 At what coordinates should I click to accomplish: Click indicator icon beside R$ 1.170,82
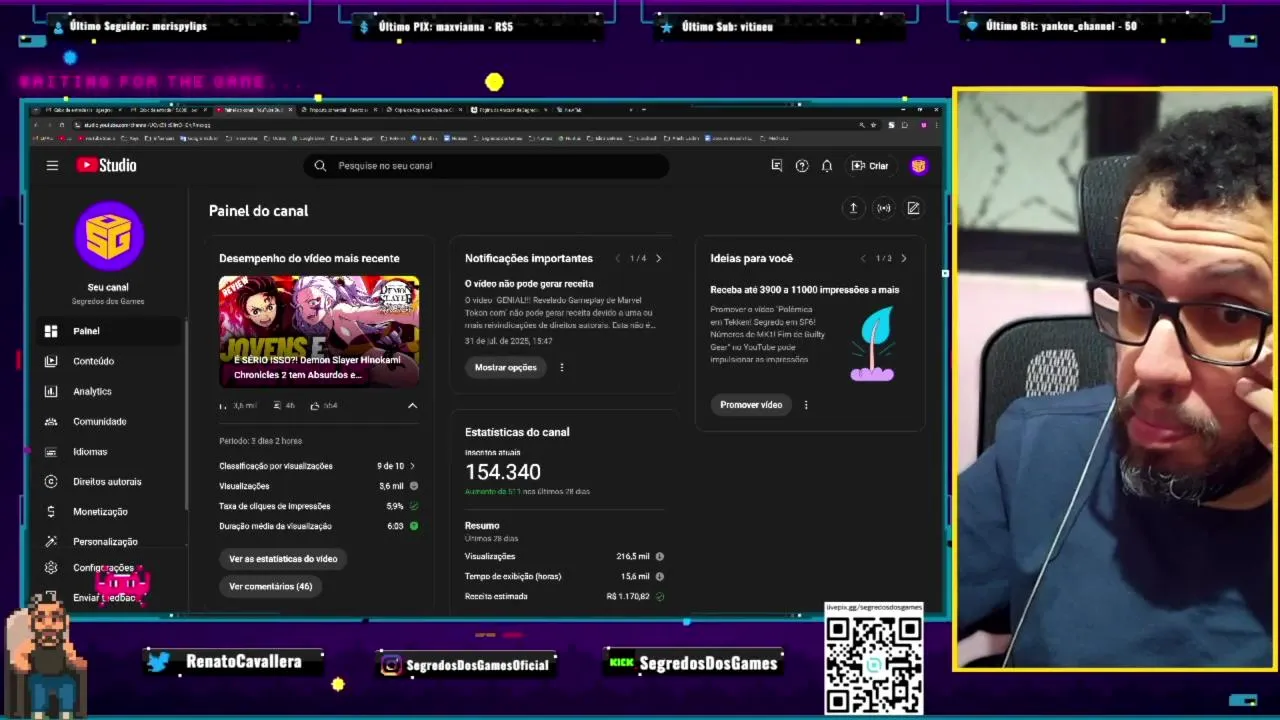pos(660,597)
